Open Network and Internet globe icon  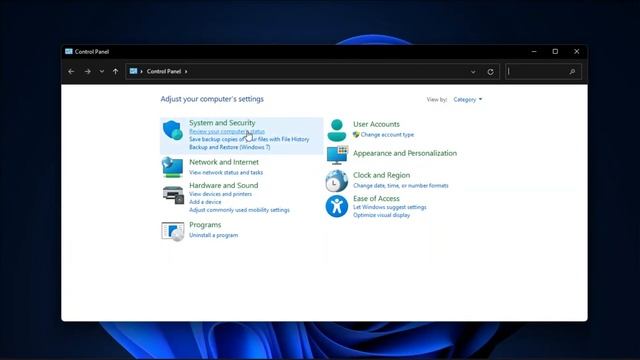pos(173,167)
